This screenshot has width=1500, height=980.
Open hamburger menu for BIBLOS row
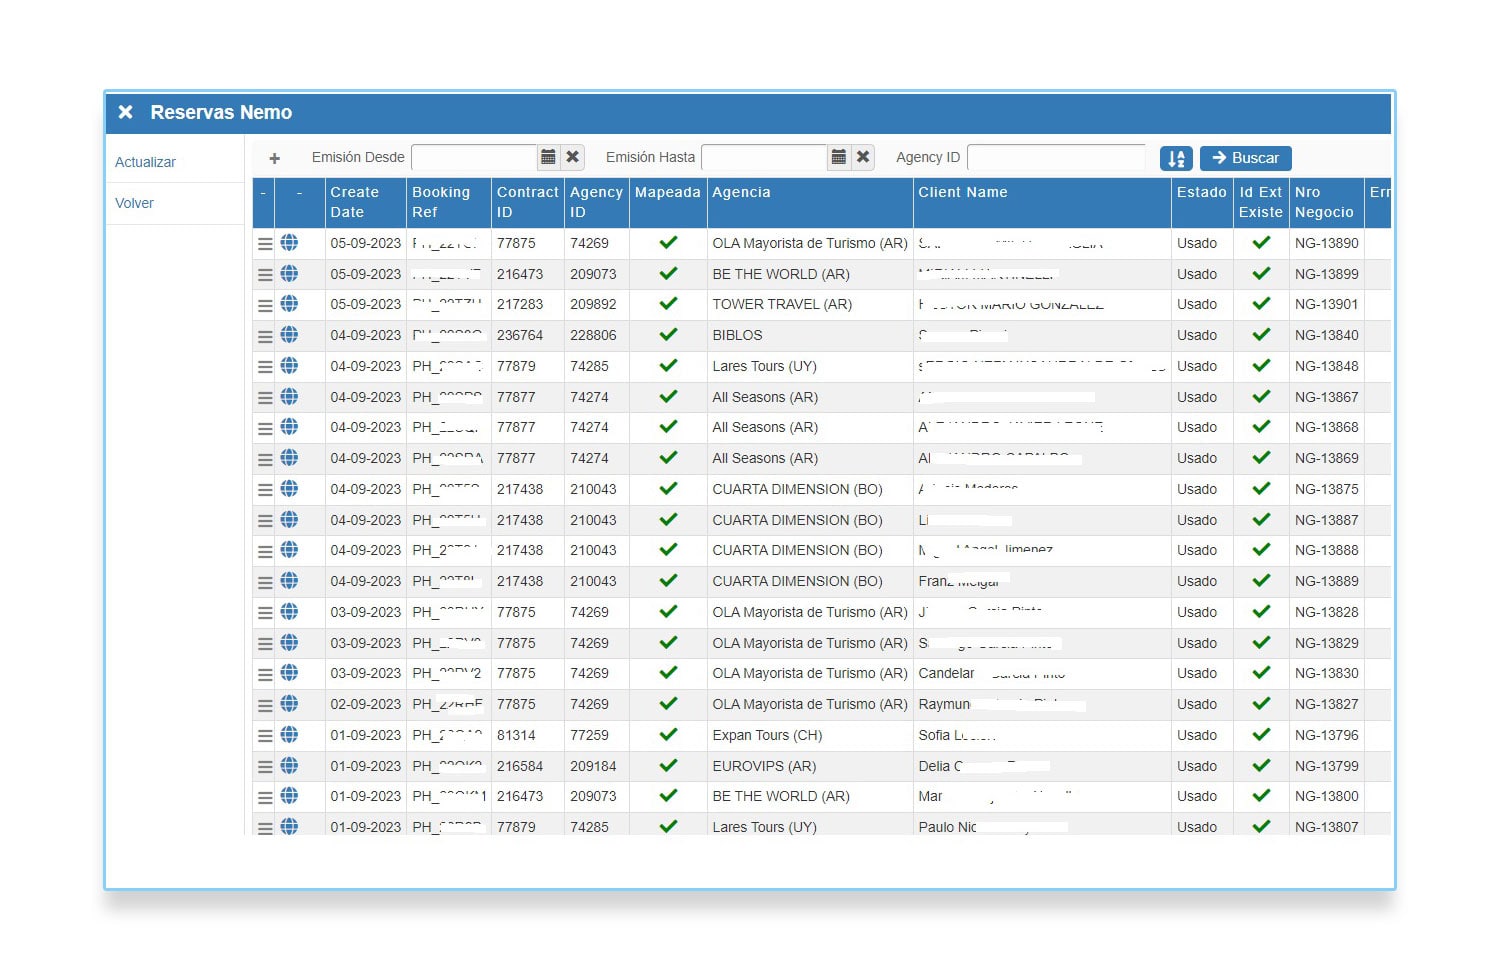coord(265,336)
